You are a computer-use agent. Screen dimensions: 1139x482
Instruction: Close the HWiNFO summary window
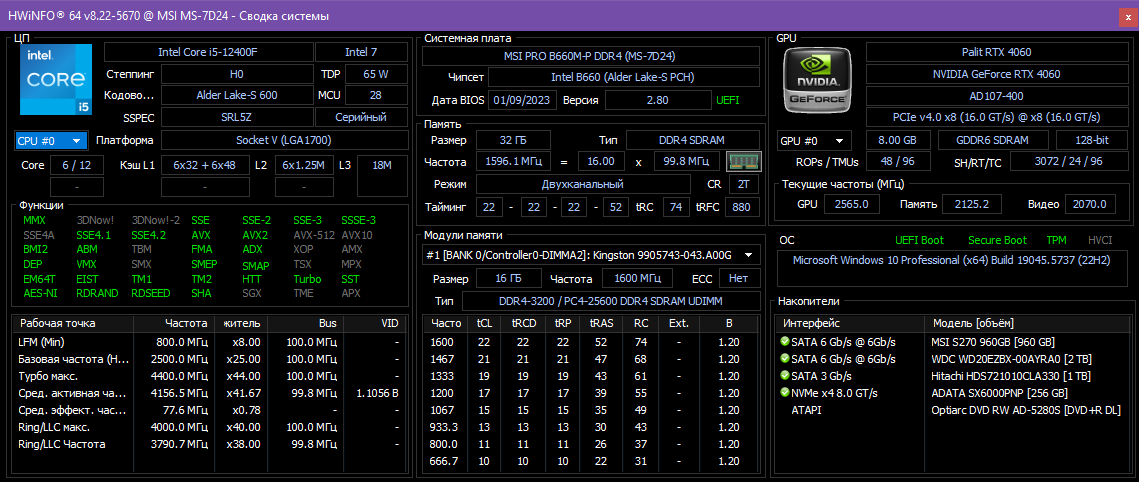coord(1128,15)
